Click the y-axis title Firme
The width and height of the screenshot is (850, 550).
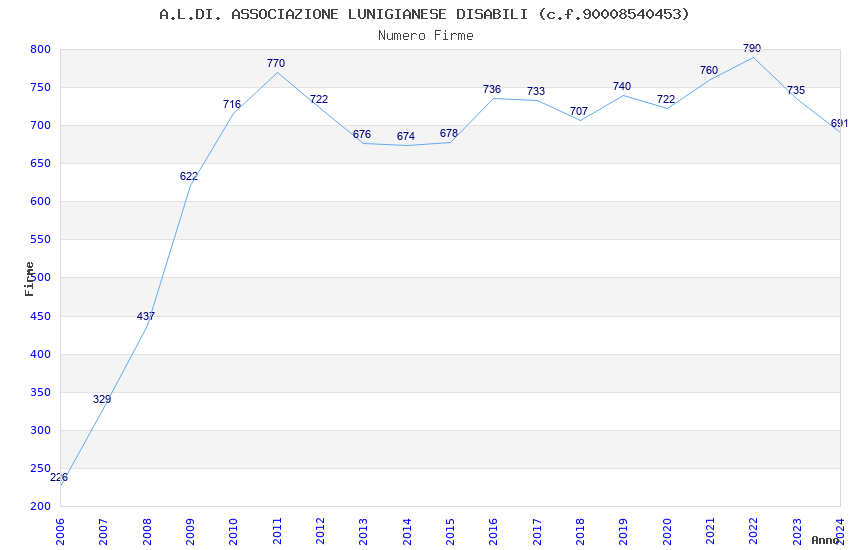point(29,279)
